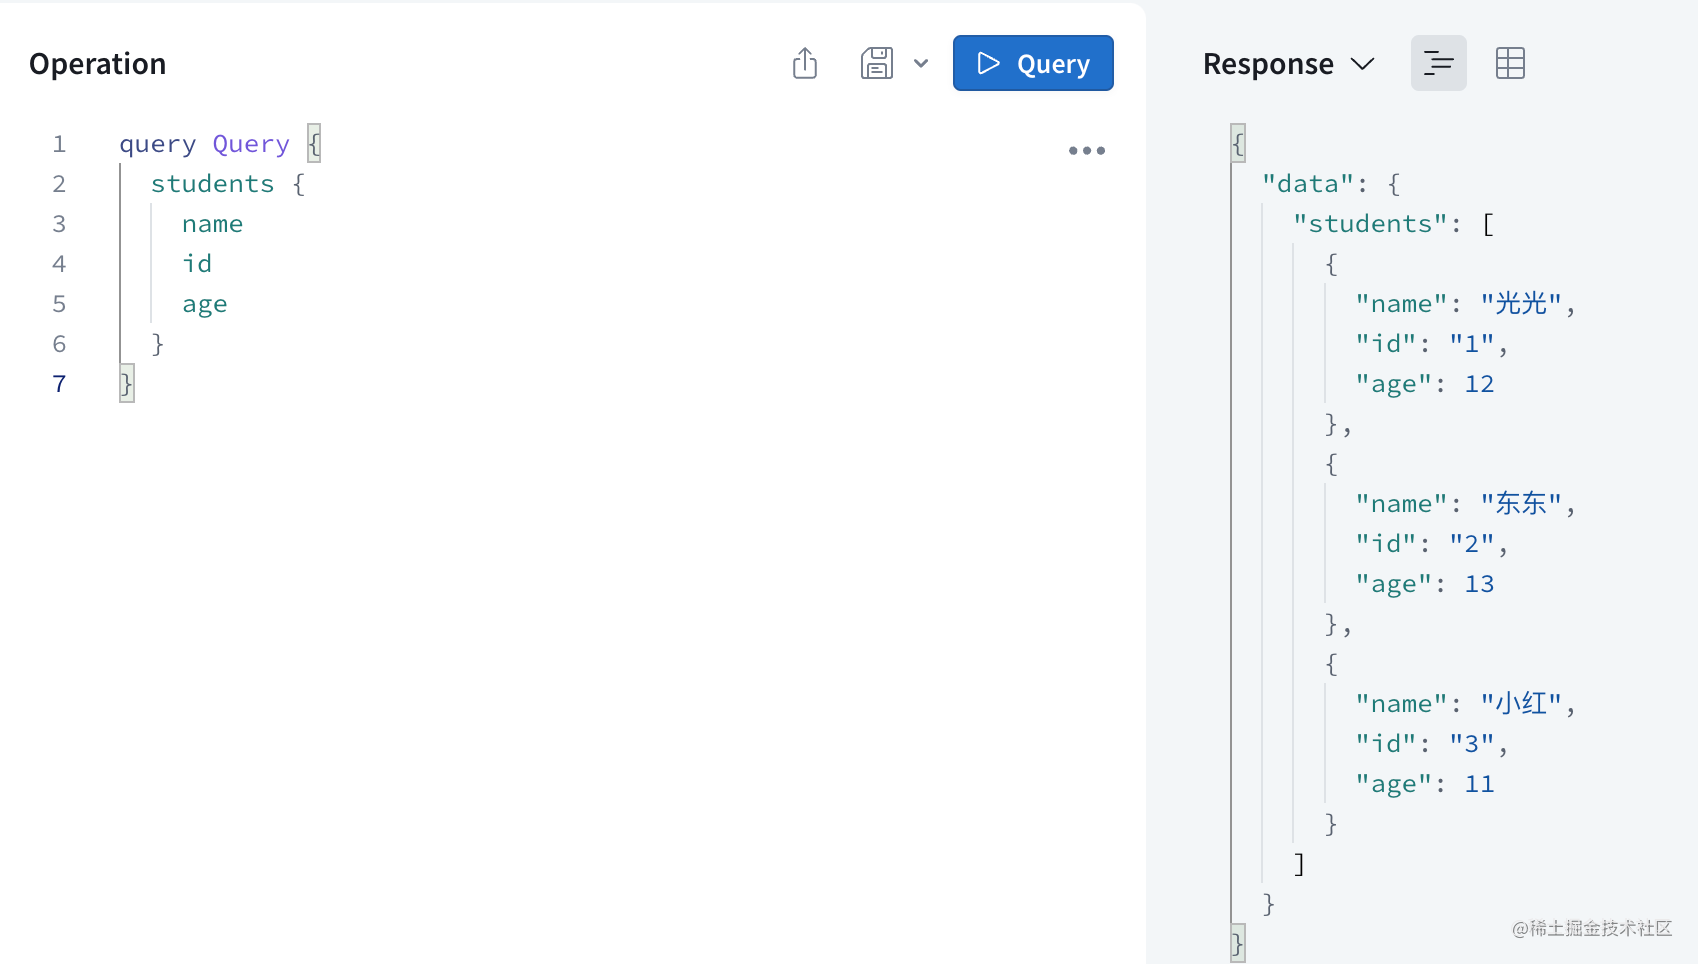Switch the response panel to table view
Screen dimensions: 1698x964
point(1510,62)
